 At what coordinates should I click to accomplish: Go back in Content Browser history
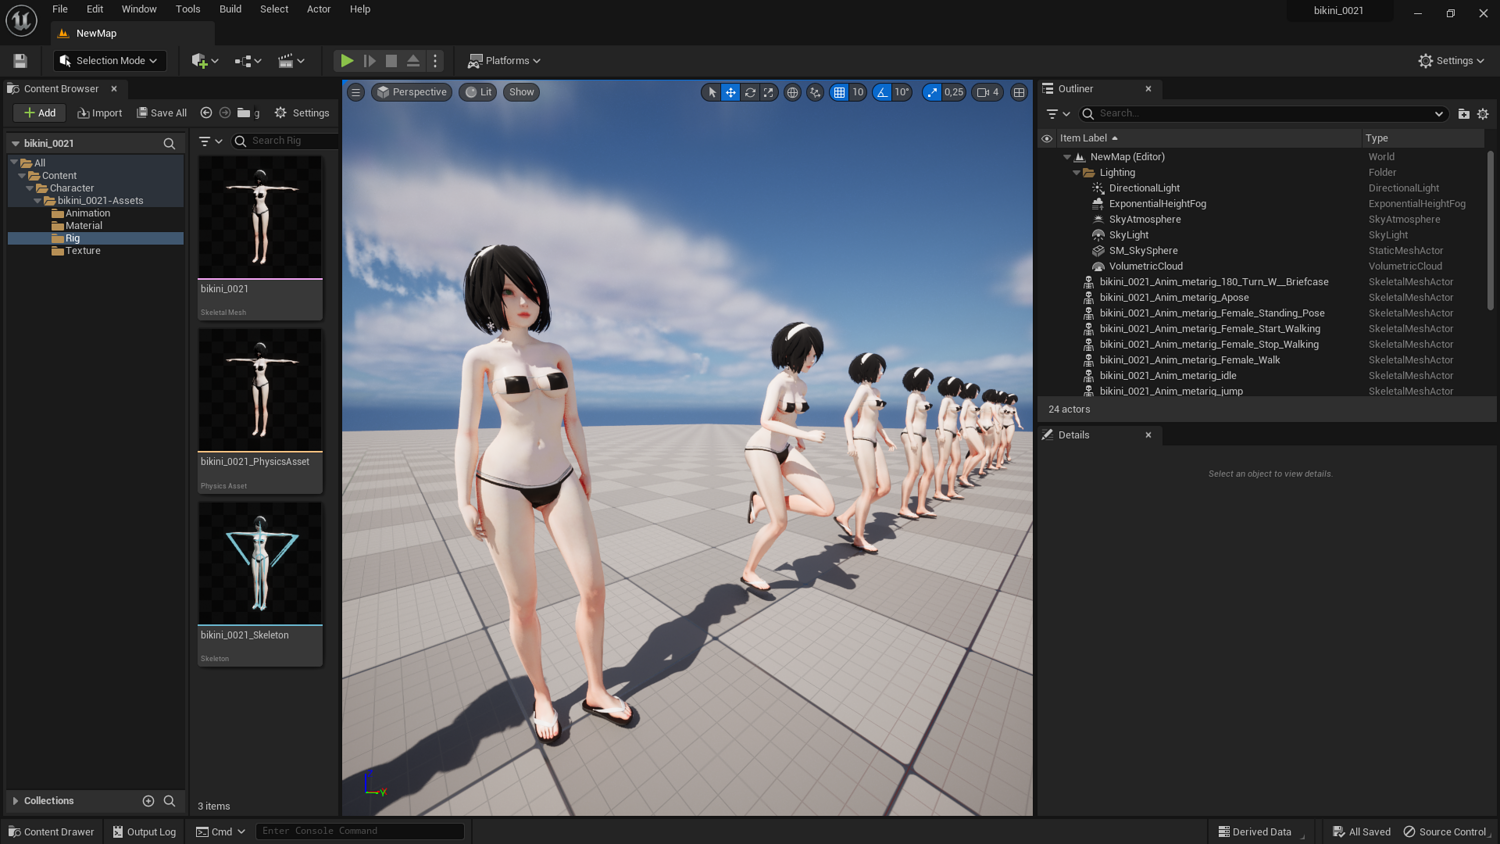point(206,113)
